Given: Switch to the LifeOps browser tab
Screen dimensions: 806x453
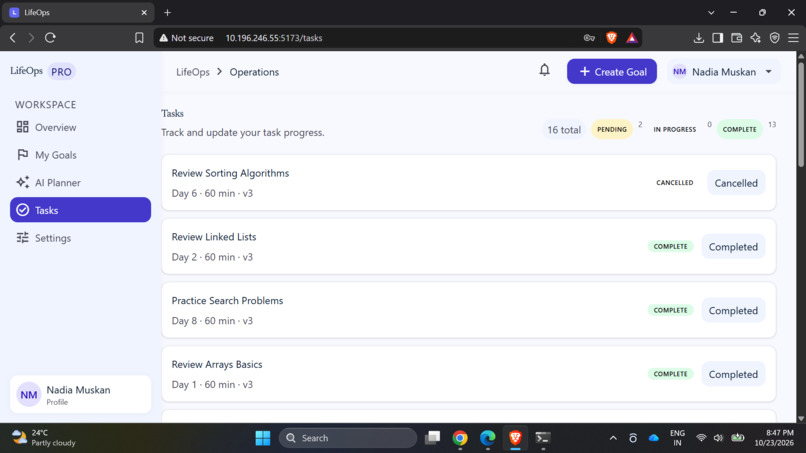Looking at the screenshot, I should [78, 12].
